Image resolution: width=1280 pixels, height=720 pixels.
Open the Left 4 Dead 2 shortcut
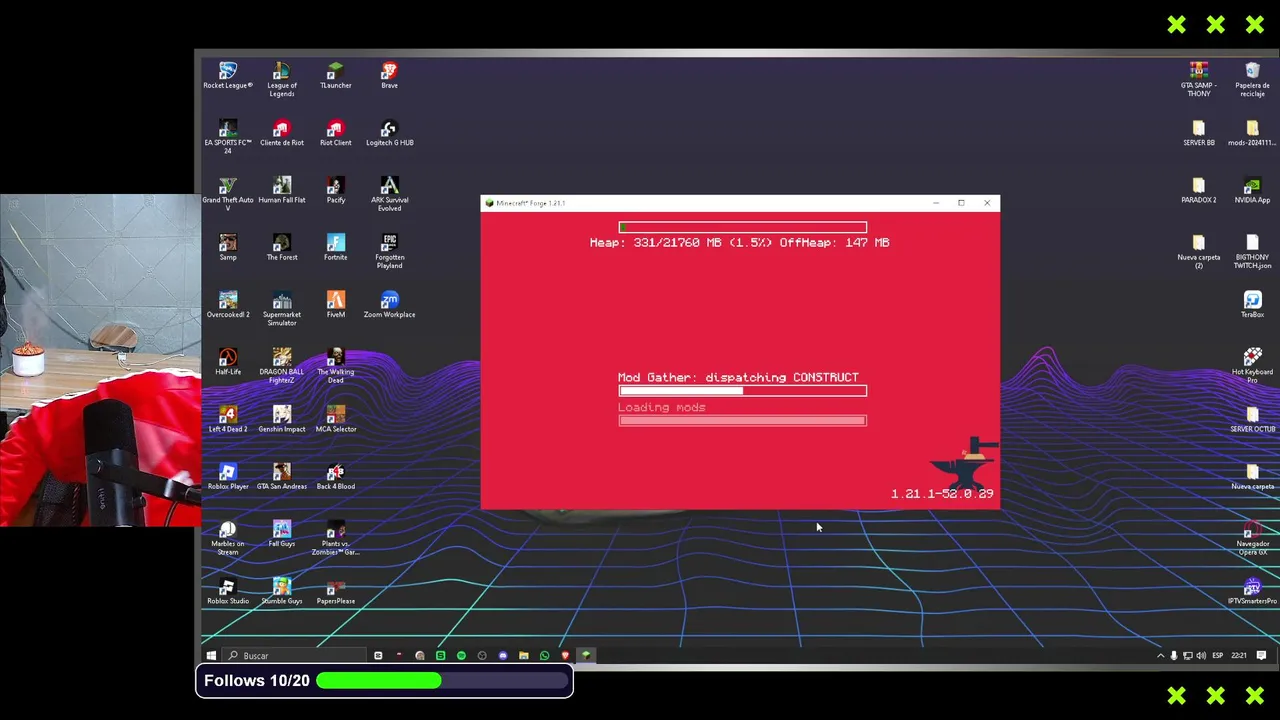[228, 419]
